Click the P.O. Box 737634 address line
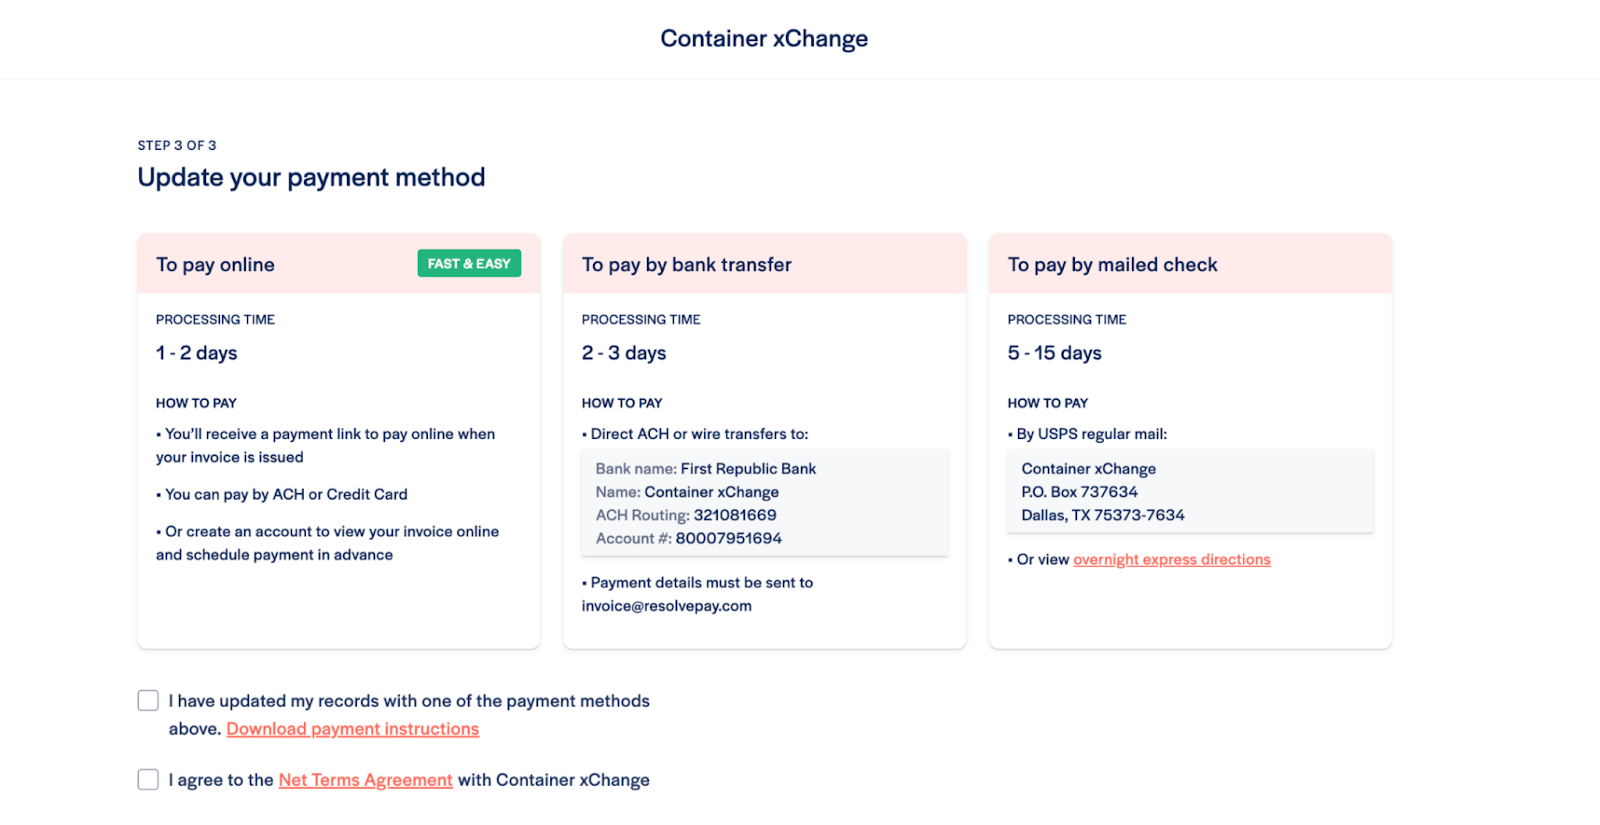Screen dimensions: 1600x825 pyautogui.click(x=1080, y=492)
